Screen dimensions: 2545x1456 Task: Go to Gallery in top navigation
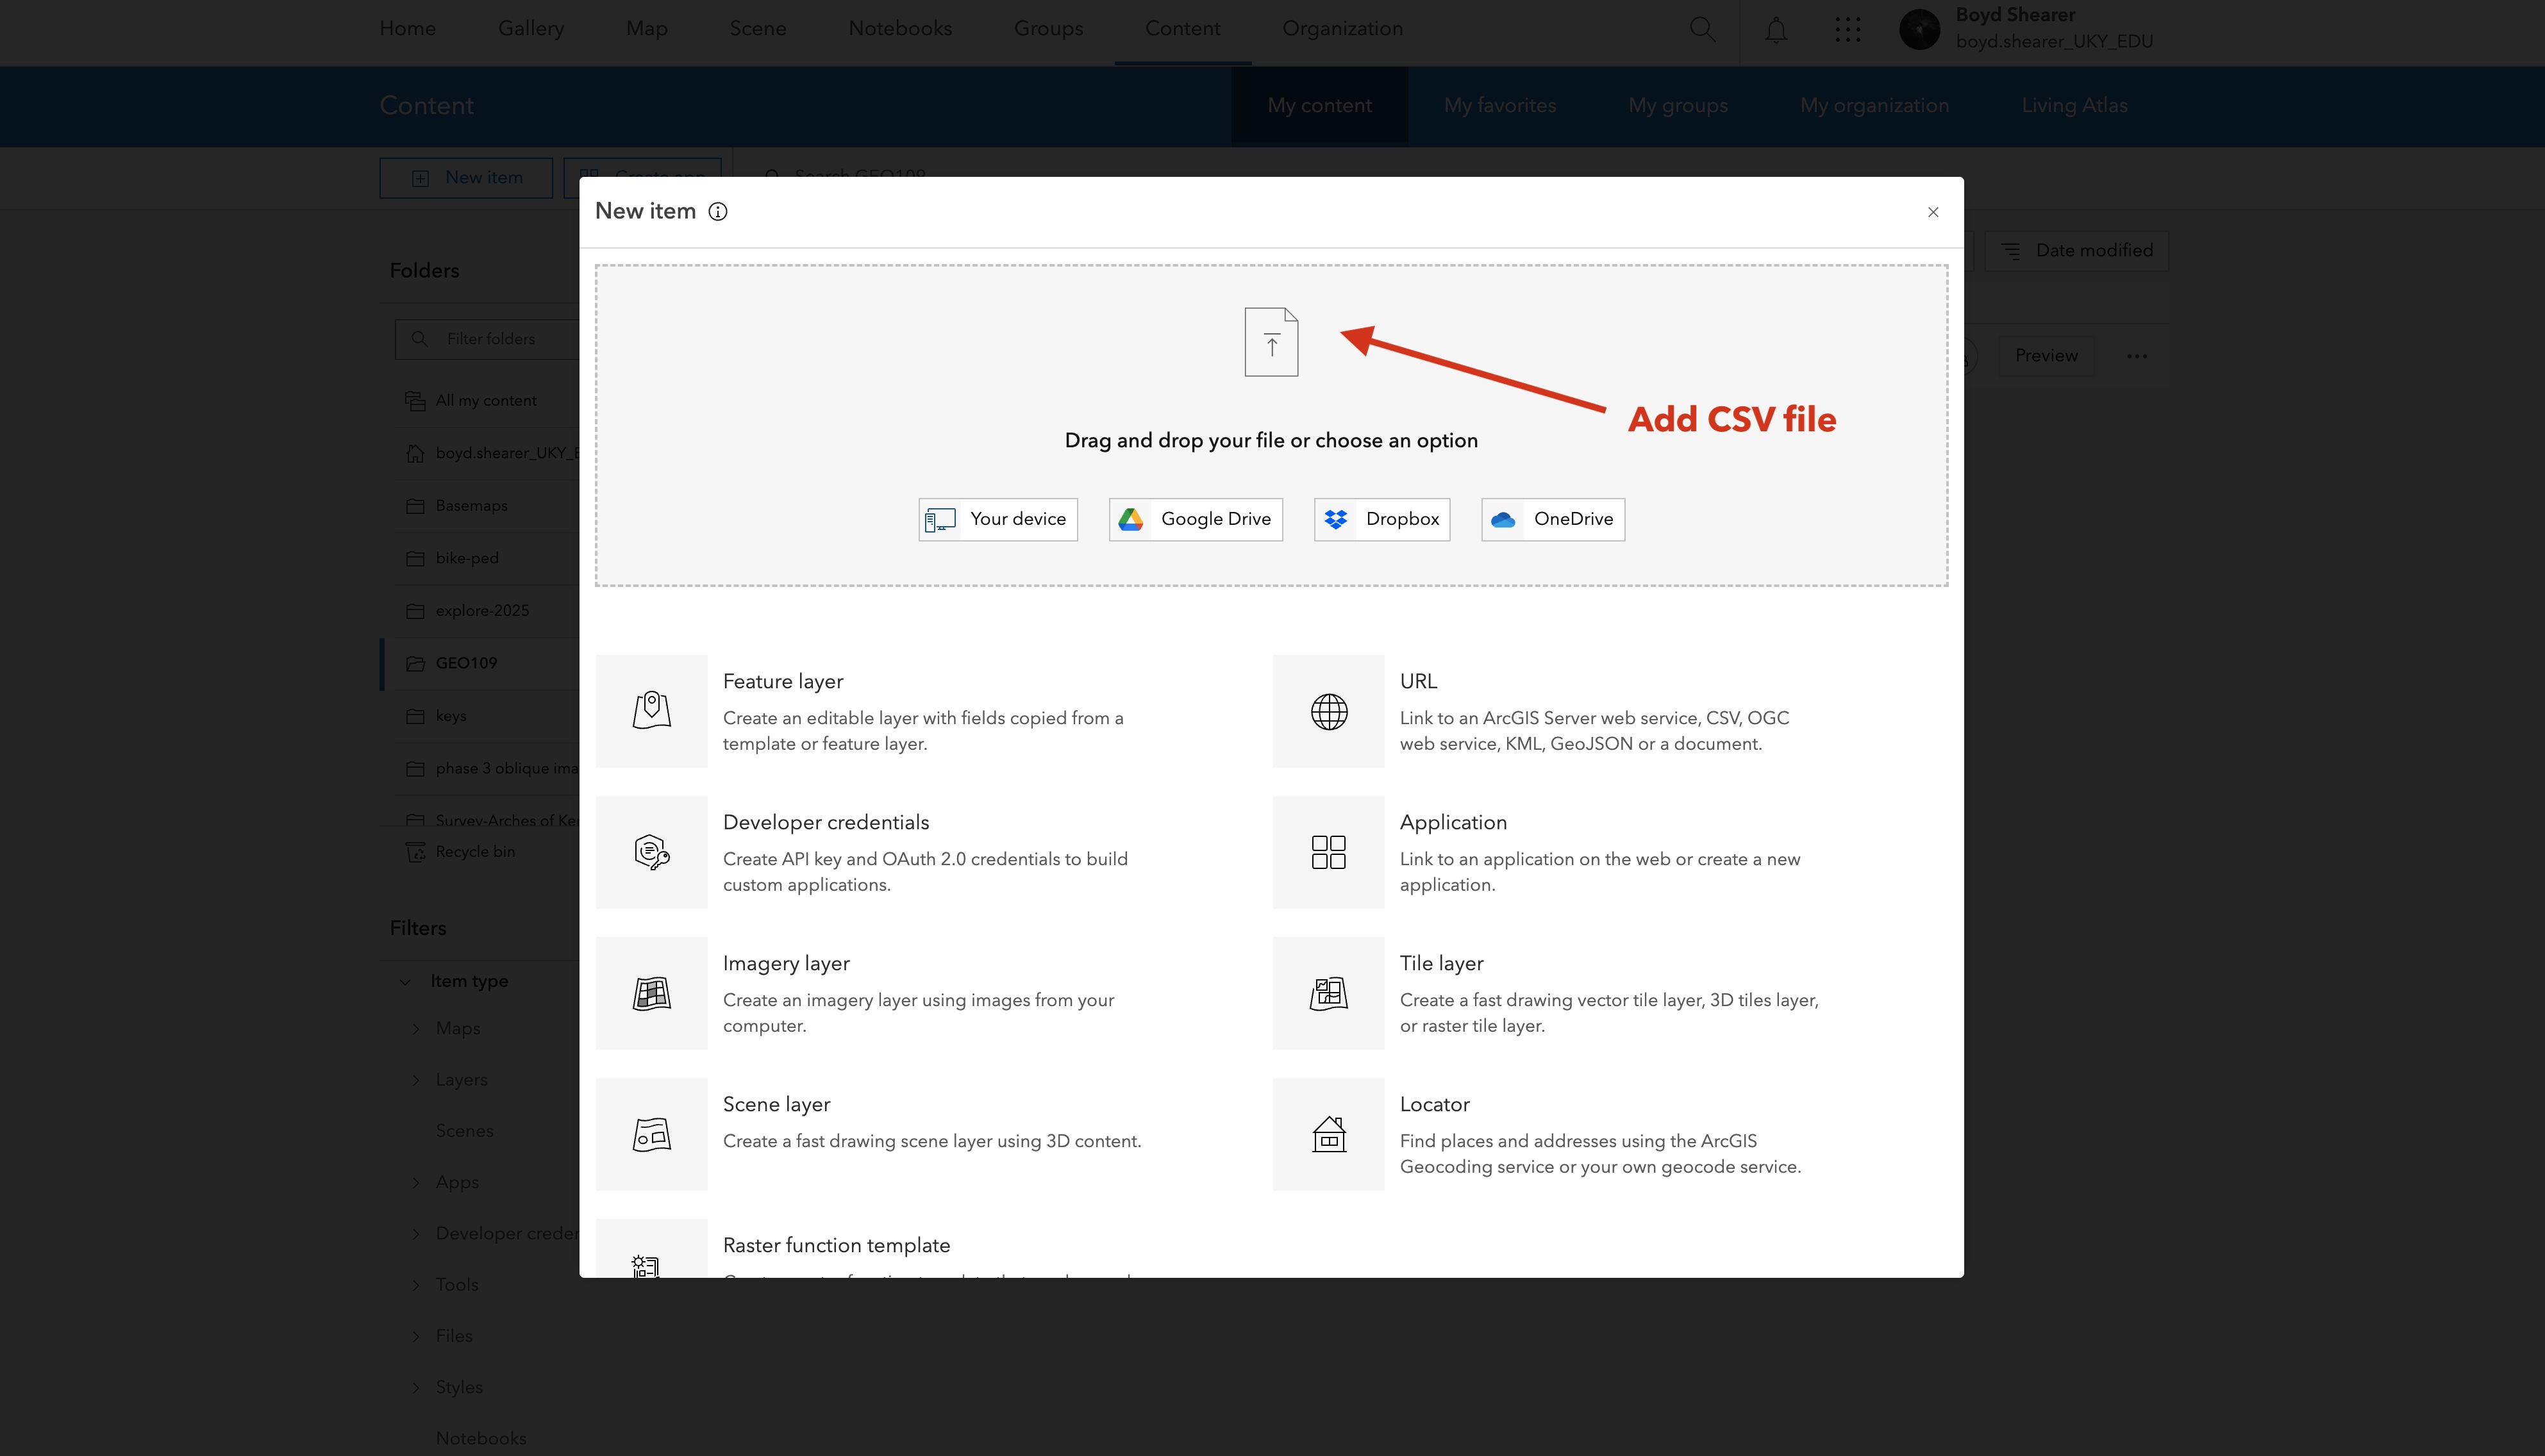pos(531,29)
